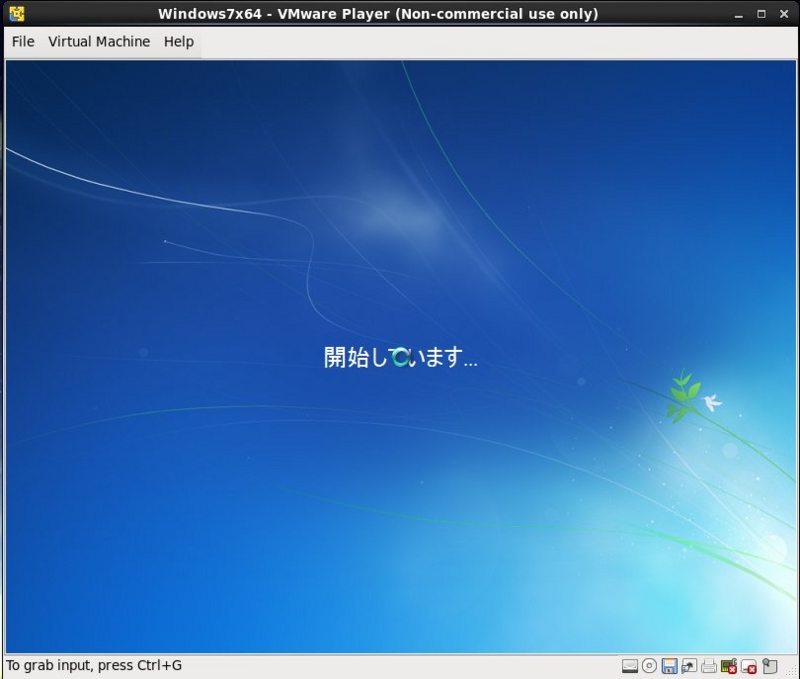800x679 pixels.
Task: Open the File menu
Action: point(22,42)
